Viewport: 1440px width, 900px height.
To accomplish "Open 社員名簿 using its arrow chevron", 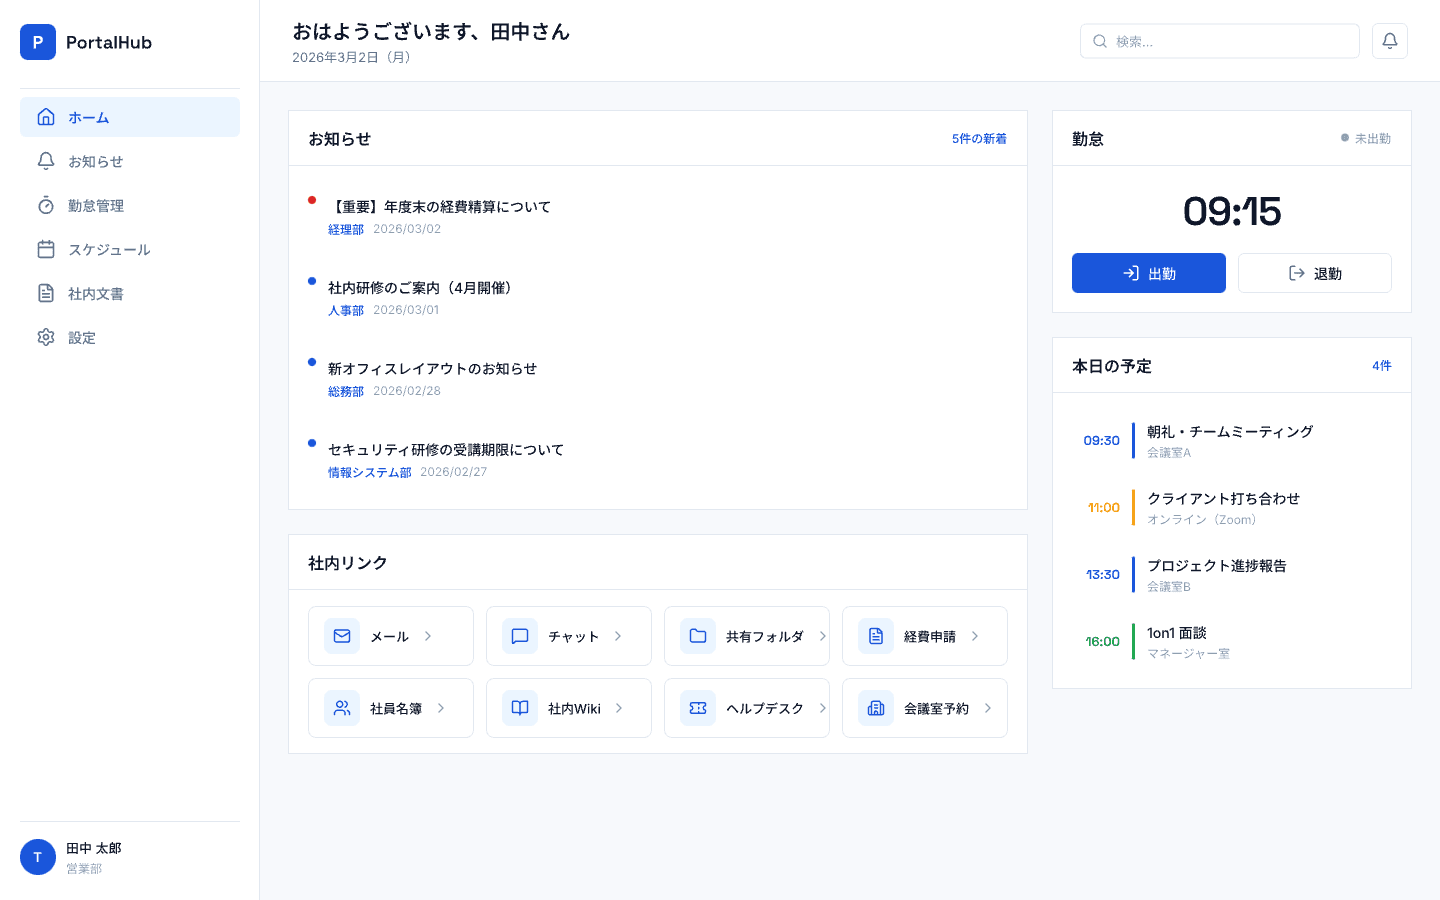I will [x=440, y=708].
